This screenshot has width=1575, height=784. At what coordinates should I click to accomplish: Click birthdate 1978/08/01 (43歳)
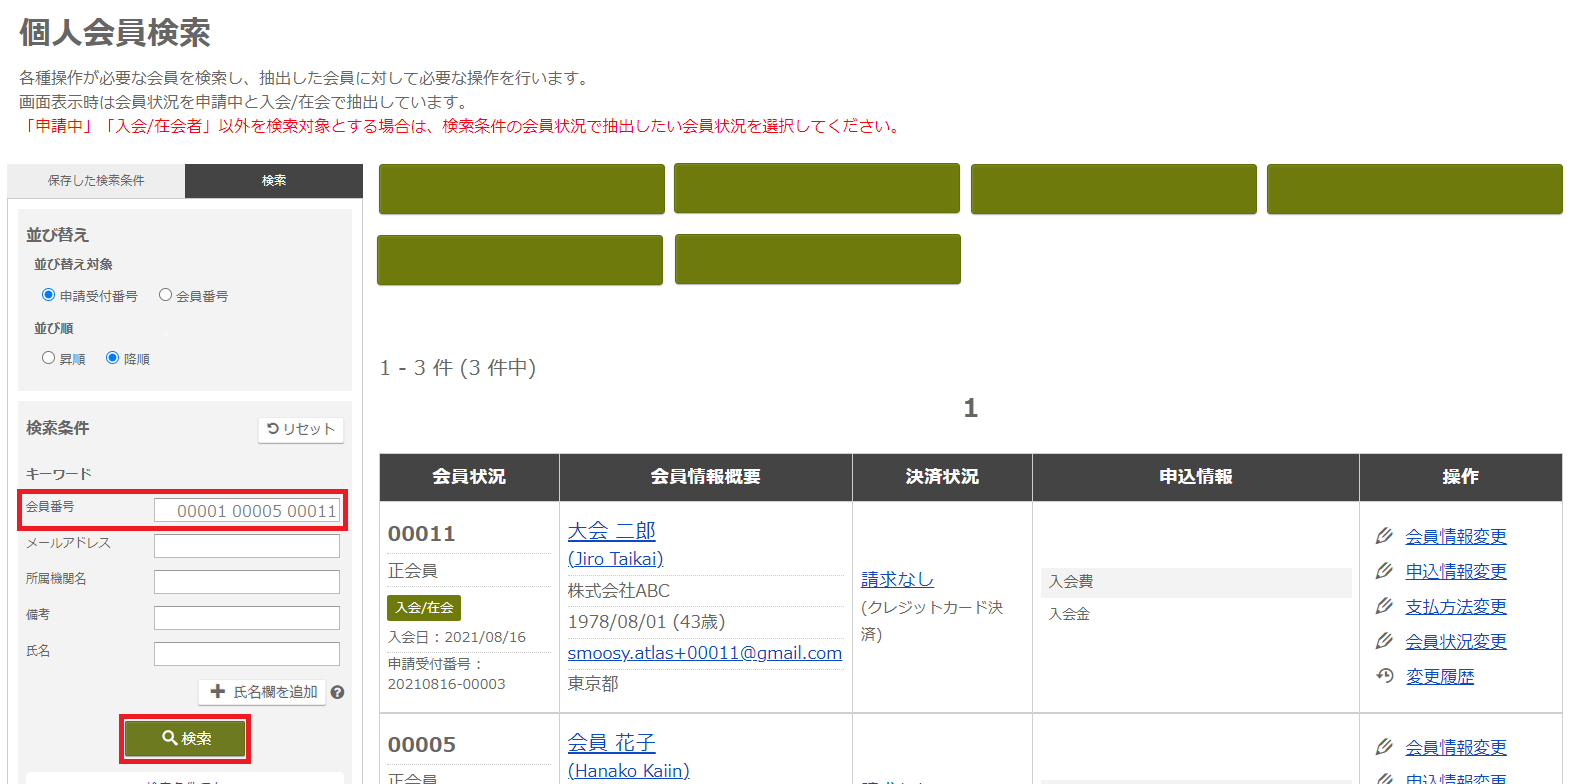pyautogui.click(x=647, y=622)
